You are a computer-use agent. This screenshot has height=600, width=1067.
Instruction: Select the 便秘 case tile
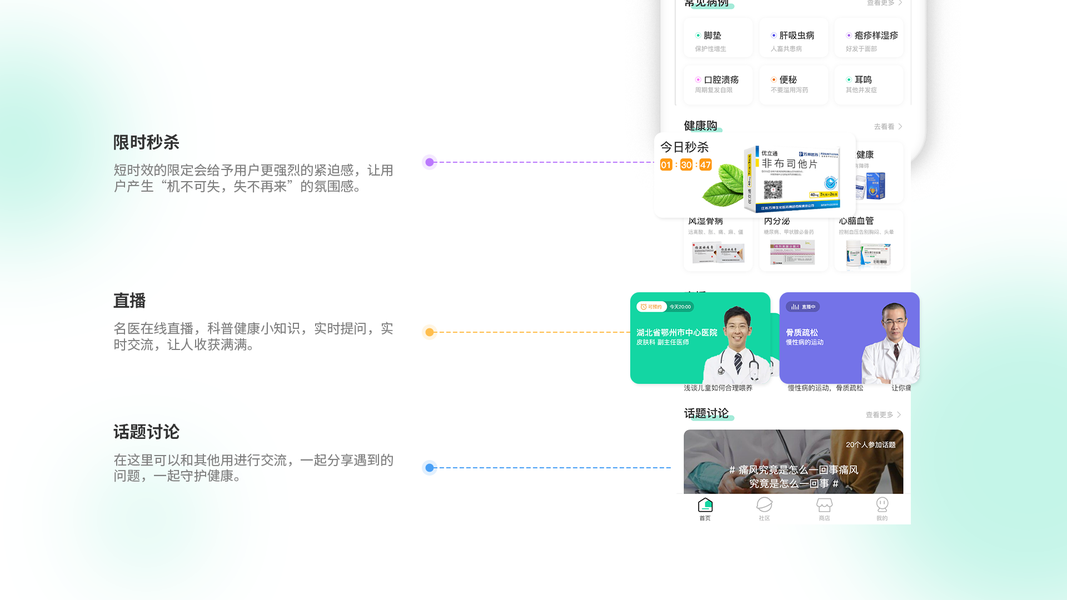(x=794, y=84)
